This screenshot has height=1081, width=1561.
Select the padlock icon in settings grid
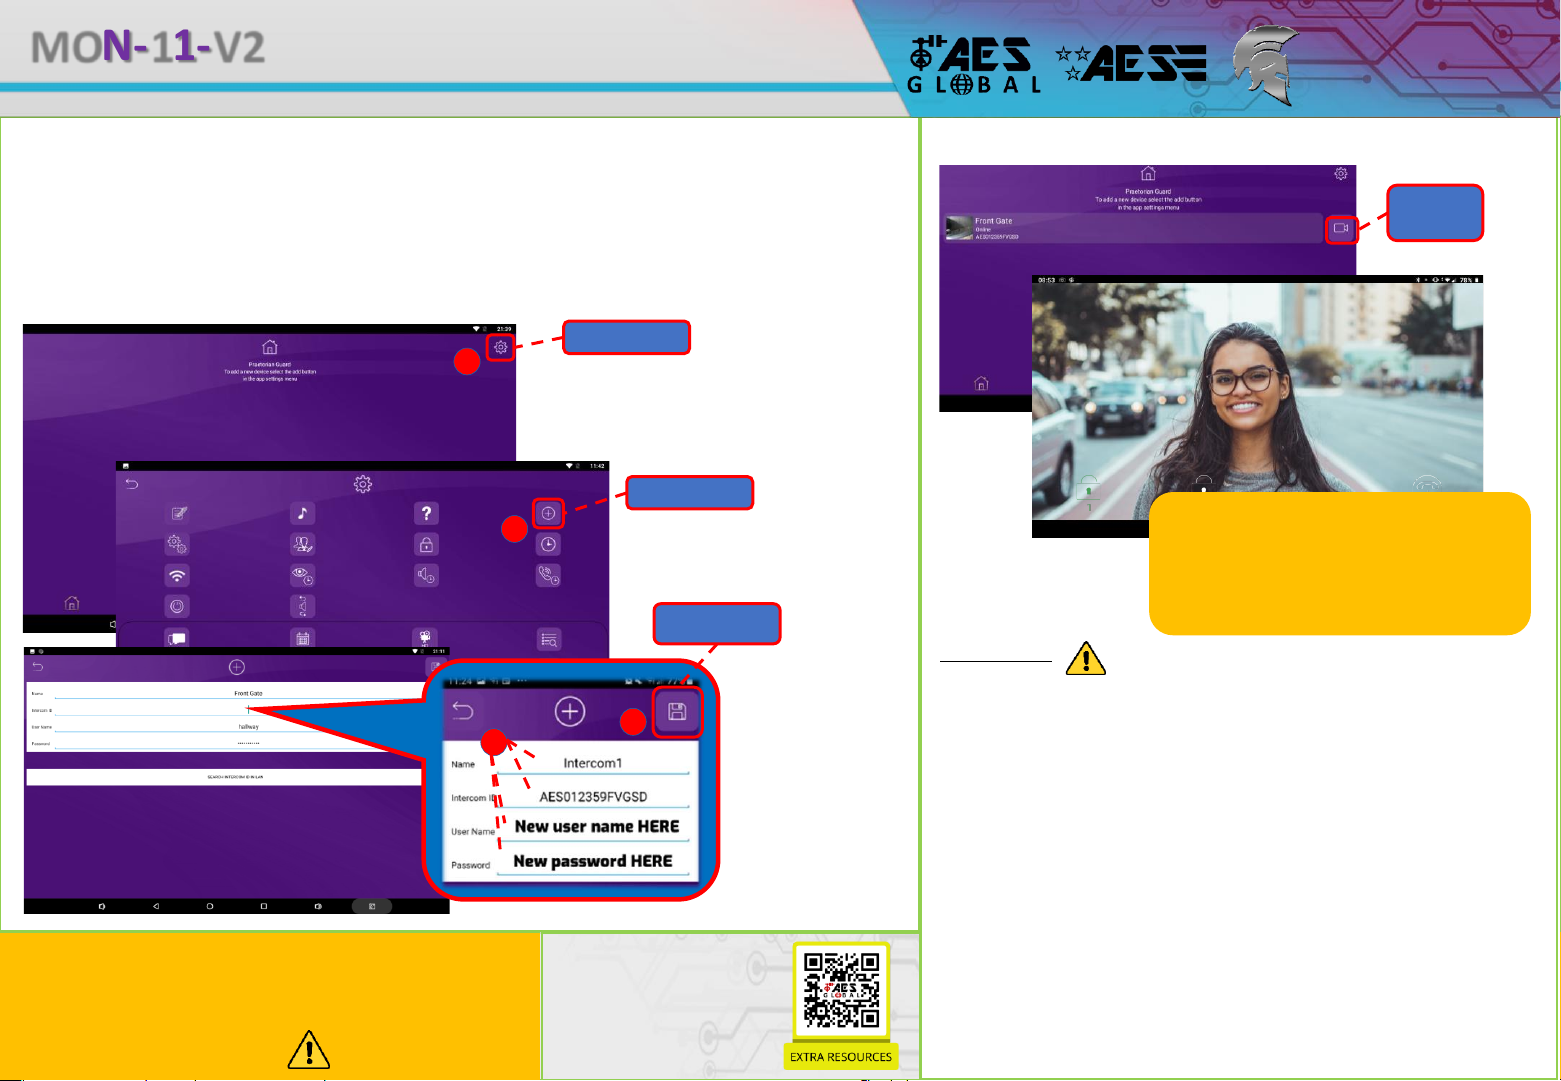[x=426, y=545]
